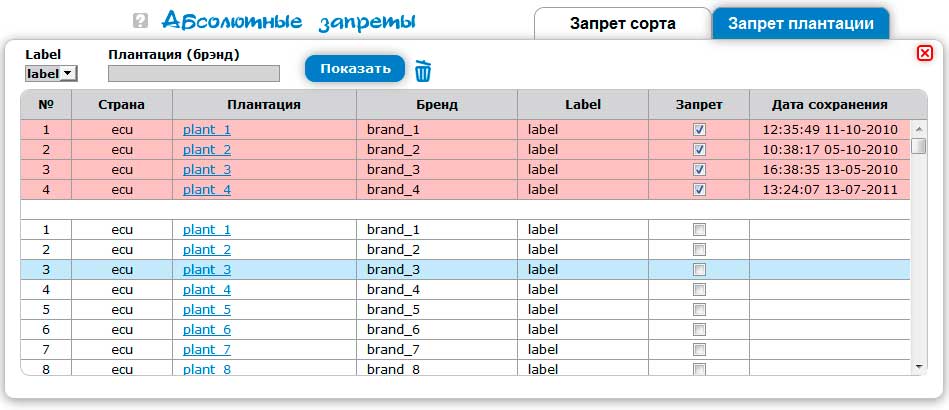Screen dimensions: 949x410
Task: Close the panel with red X icon
Action: point(925,53)
